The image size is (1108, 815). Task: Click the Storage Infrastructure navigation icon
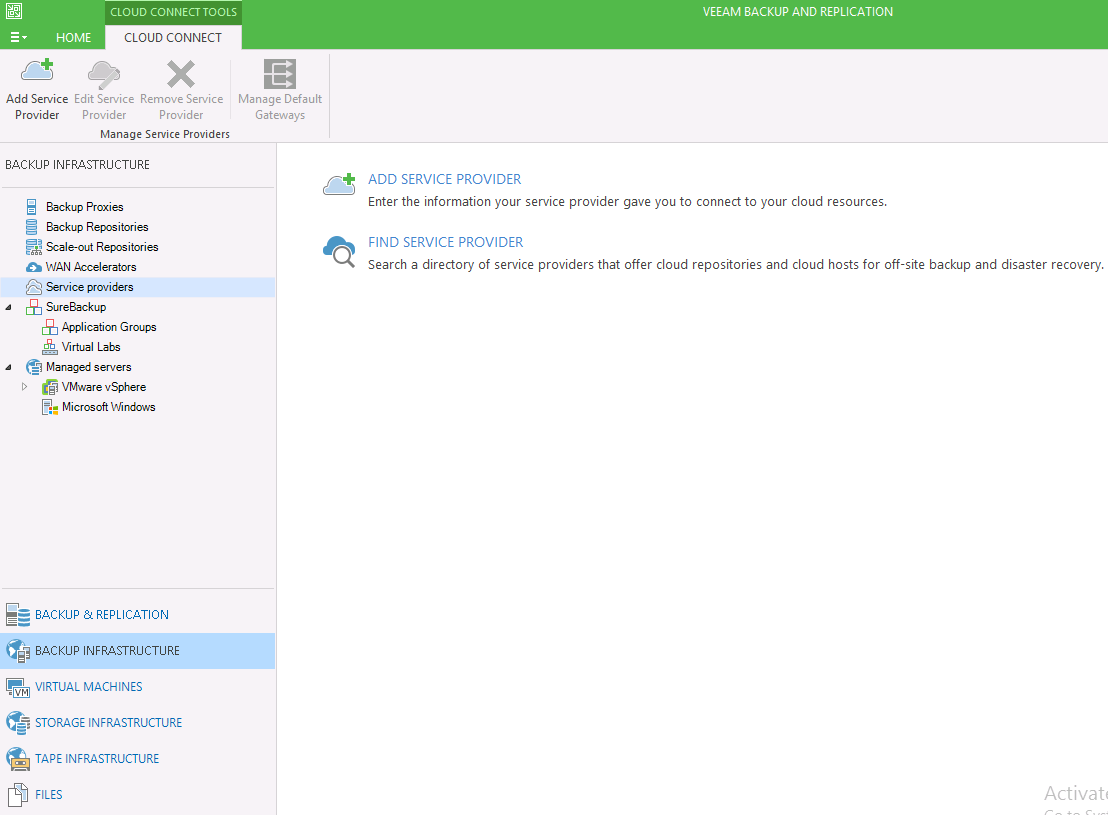[x=18, y=723]
